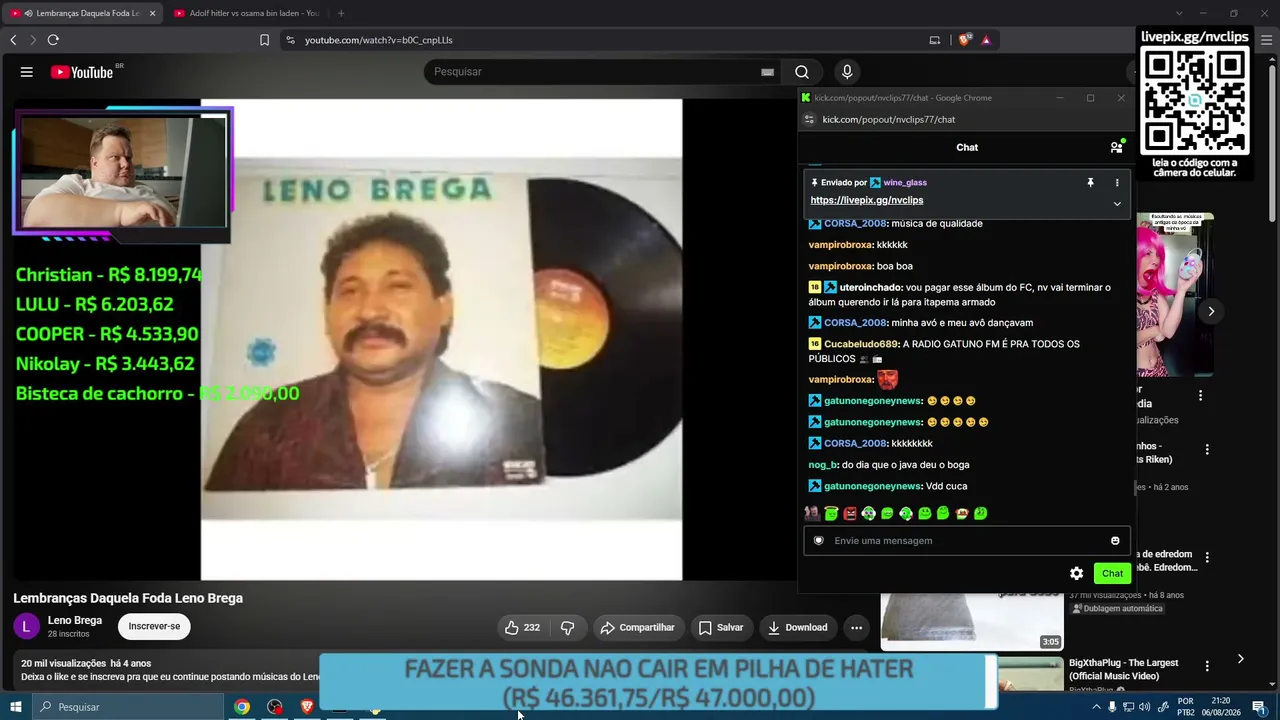Close the Lembranças Daquela Foda tab
The height and width of the screenshot is (720, 1280).
click(153, 13)
